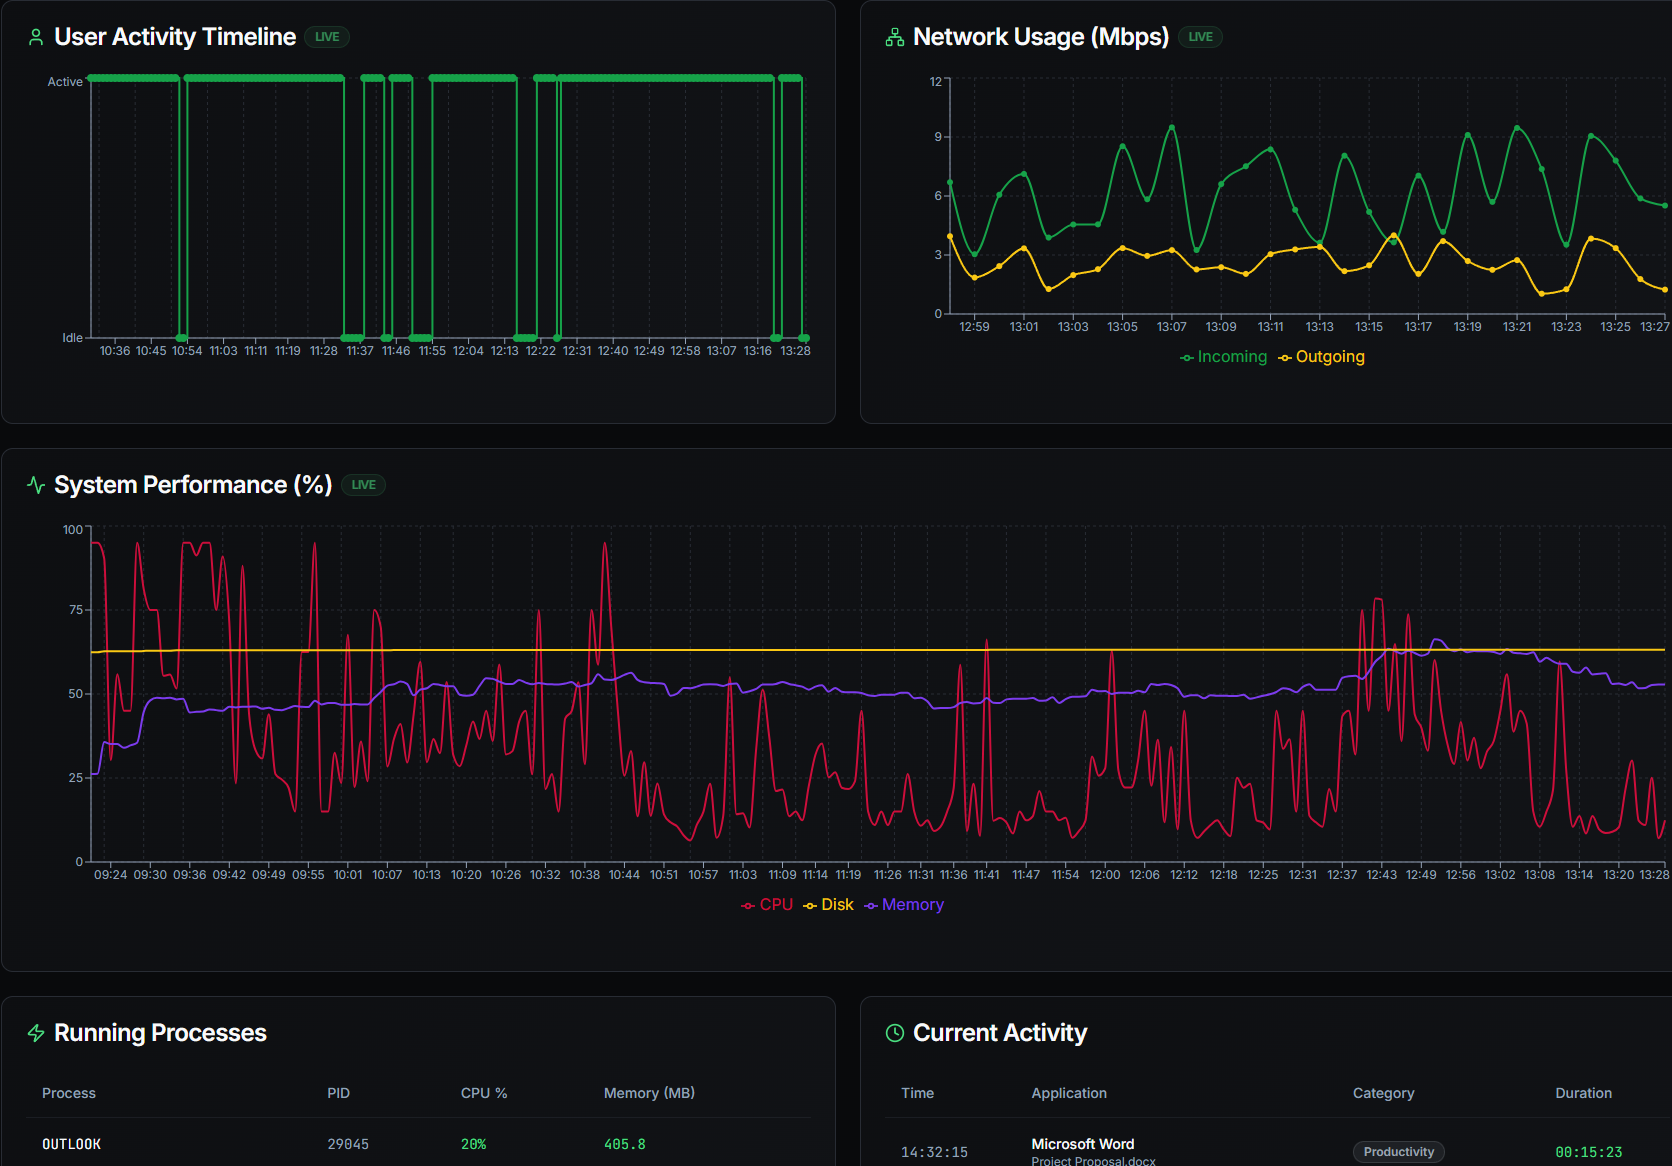Click the LIVE badge beside Network Usage
1672x1166 pixels.
click(x=1200, y=37)
